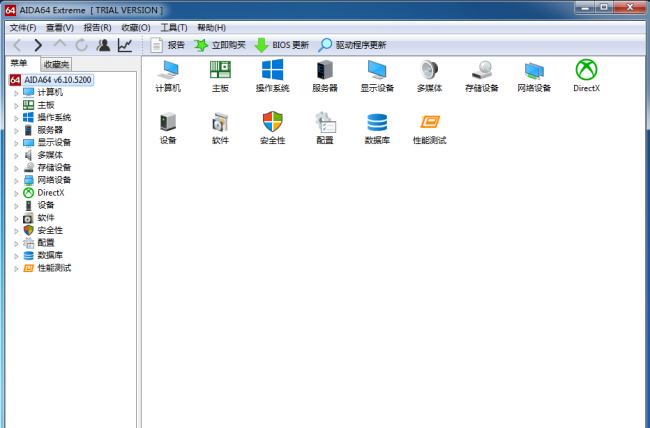This screenshot has height=428, width=650.
Task: Click the BIOS 更新 toolbar button
Action: [281, 45]
